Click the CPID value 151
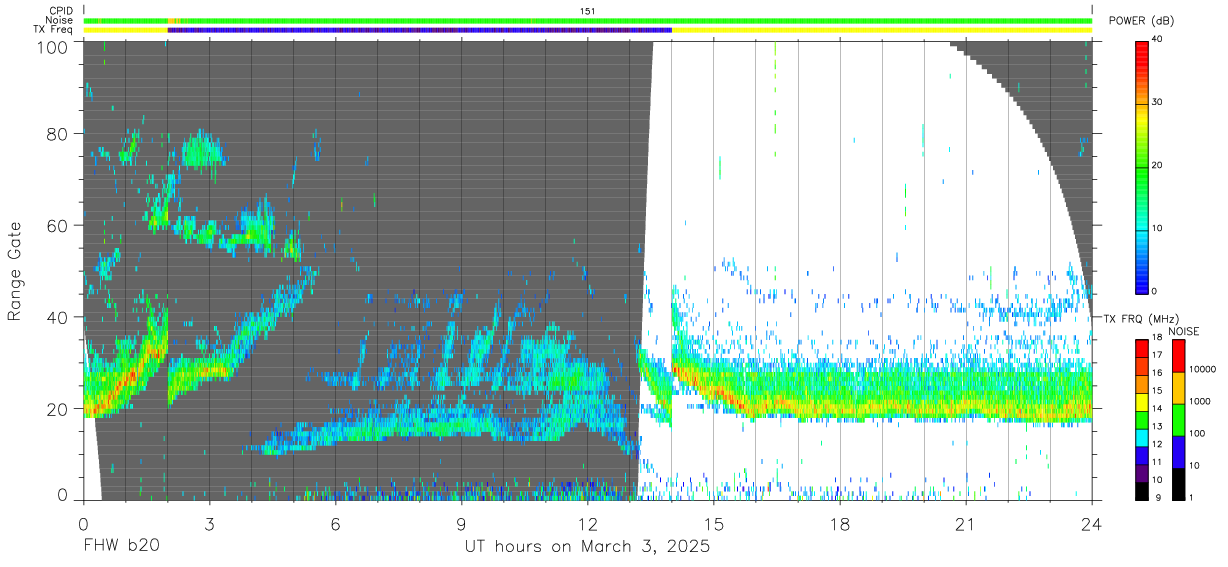 (588, 11)
